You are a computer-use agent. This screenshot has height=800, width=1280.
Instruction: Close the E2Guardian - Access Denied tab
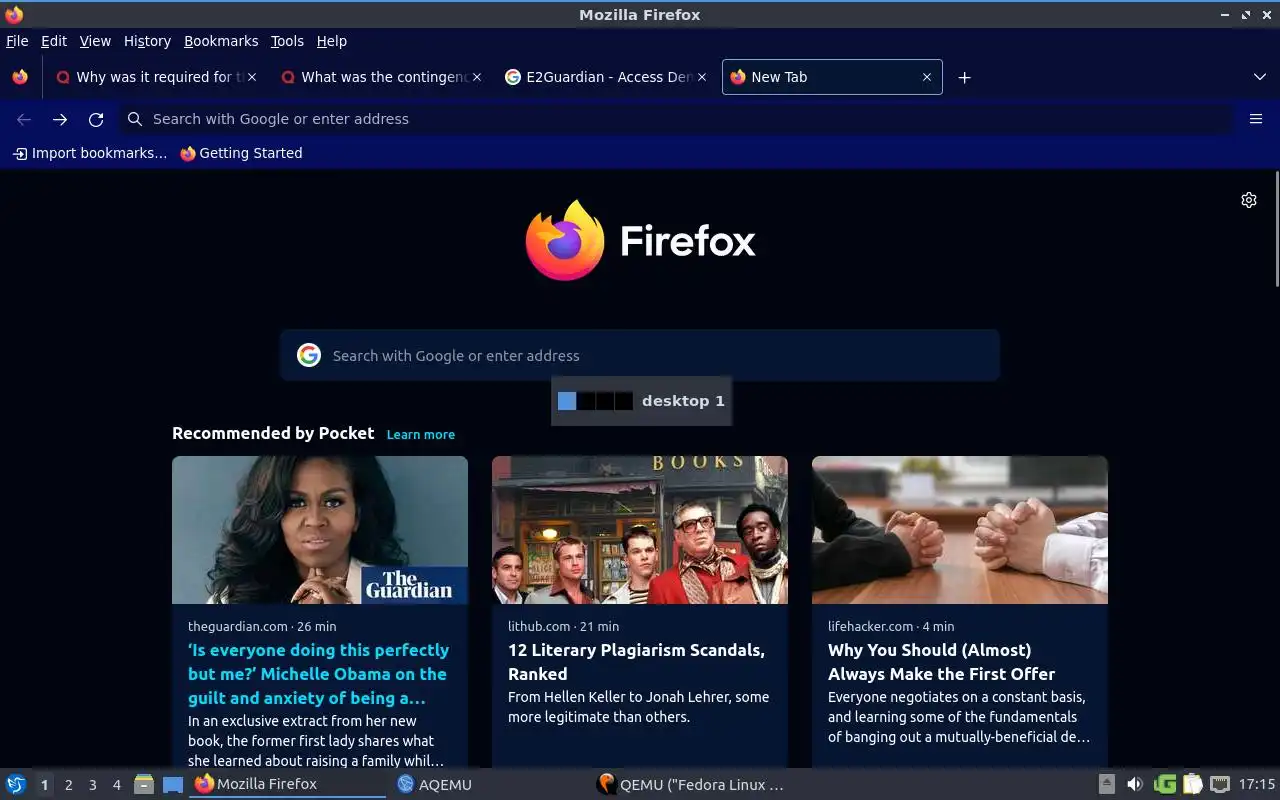pos(702,77)
